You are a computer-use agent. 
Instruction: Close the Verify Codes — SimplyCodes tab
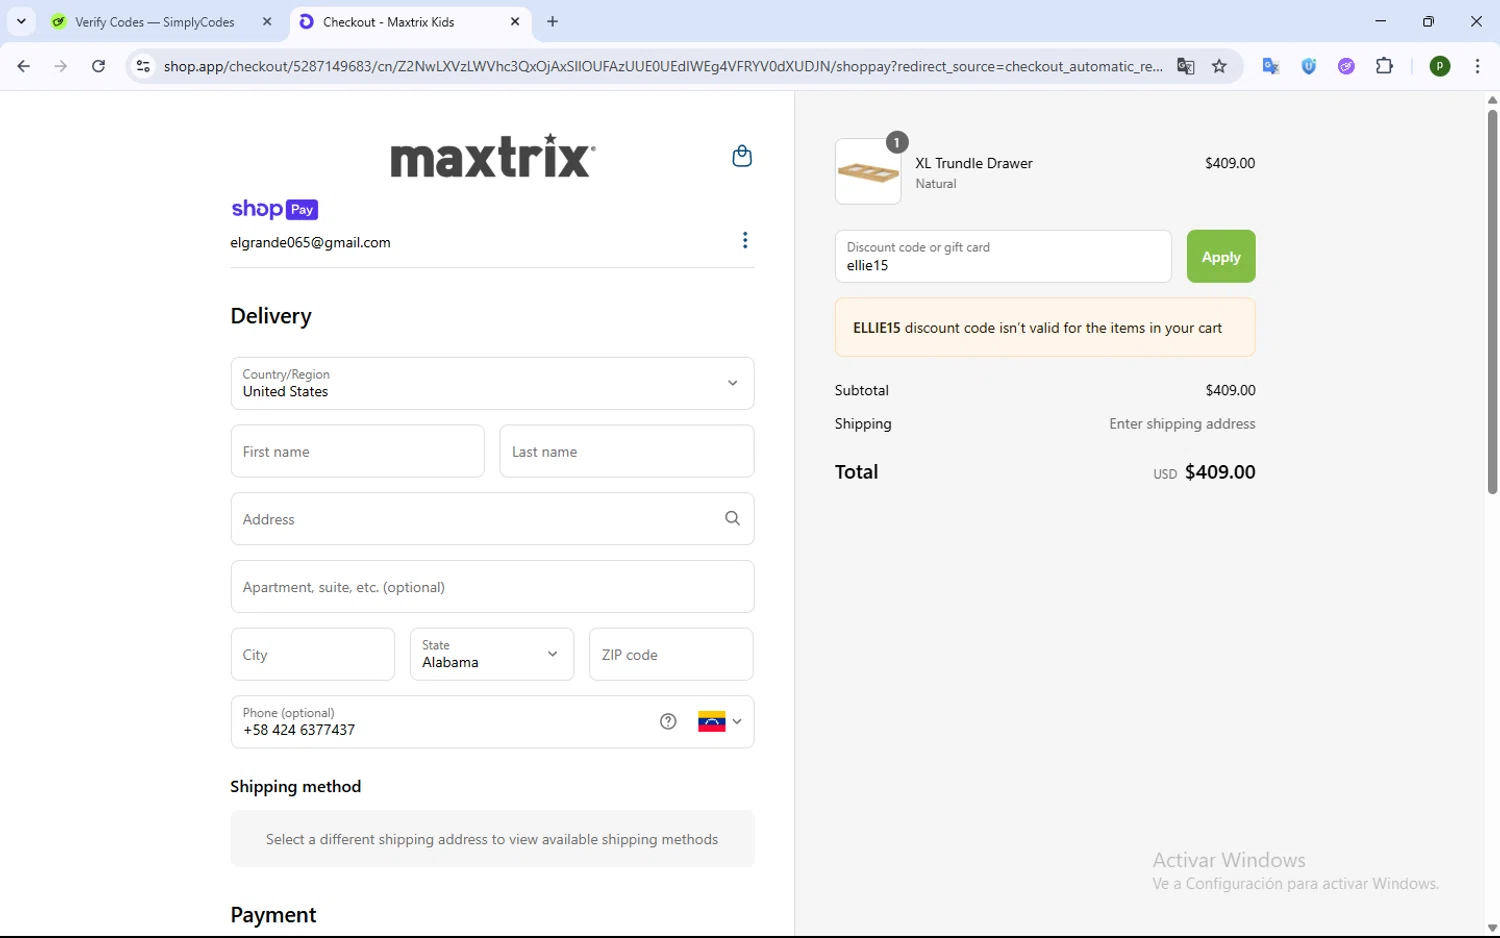coord(267,21)
